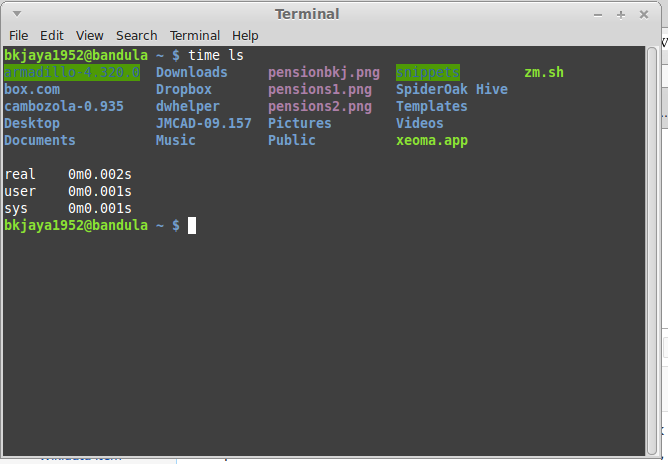Minimize the Terminal window

598,15
